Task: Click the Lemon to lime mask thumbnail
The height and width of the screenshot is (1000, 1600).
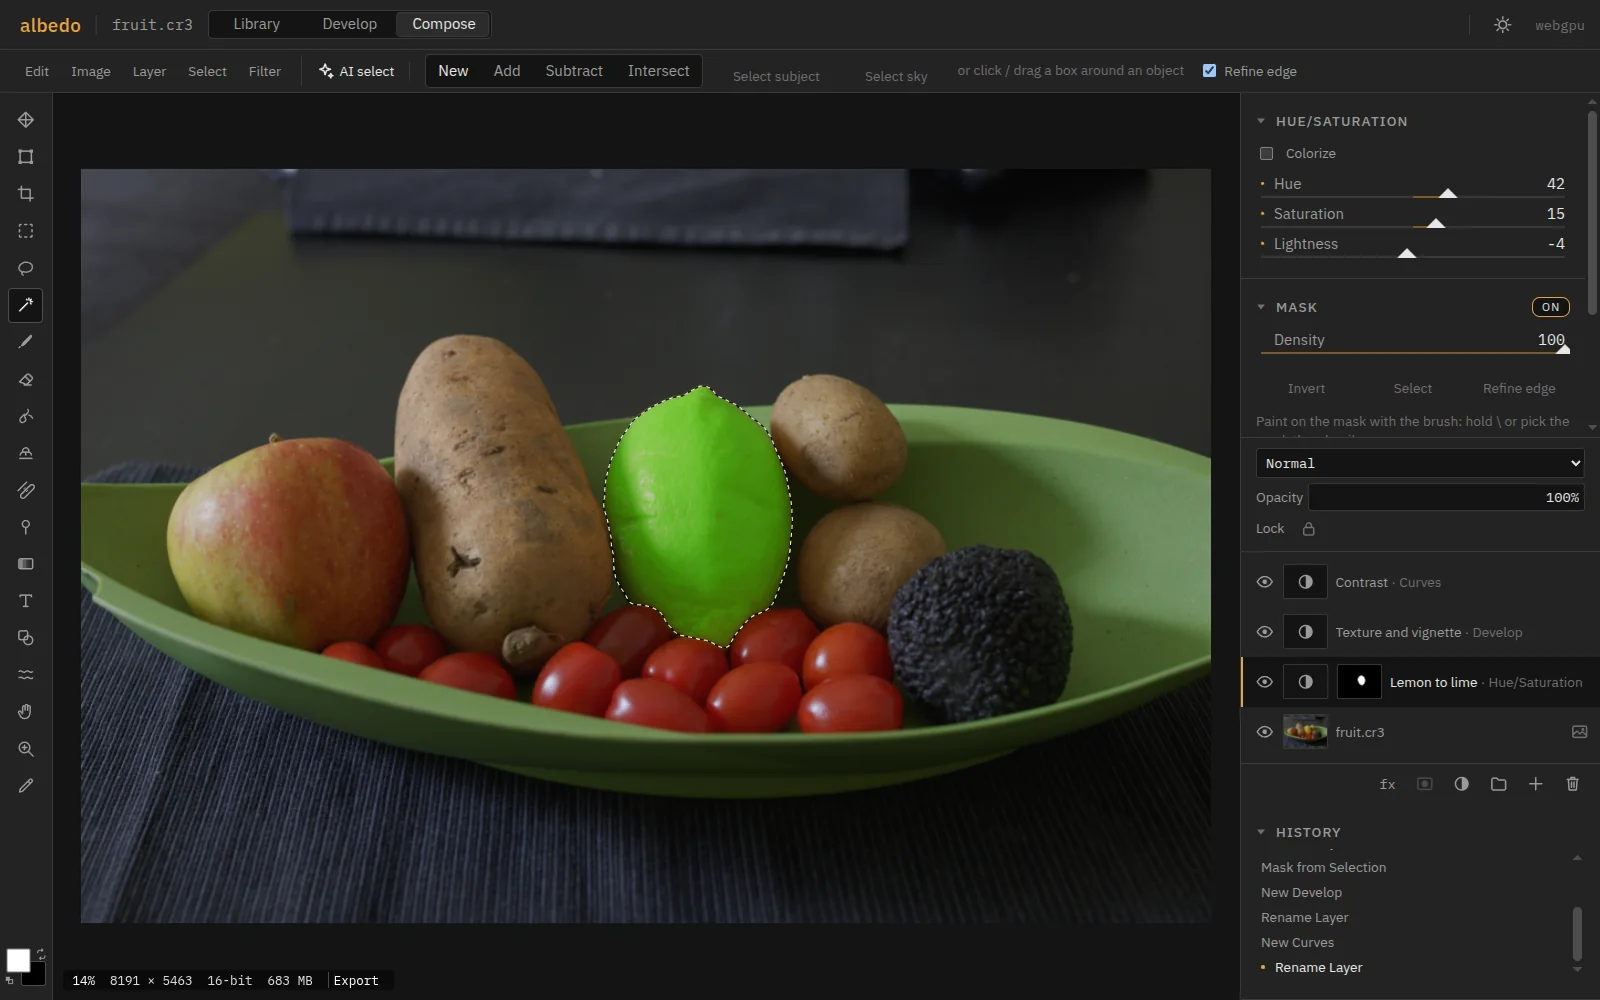Action: [1359, 682]
